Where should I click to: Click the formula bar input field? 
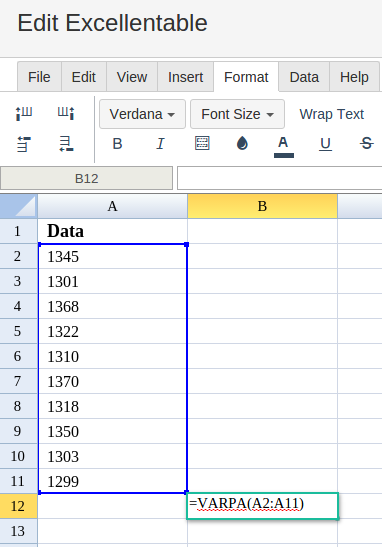tap(279, 178)
